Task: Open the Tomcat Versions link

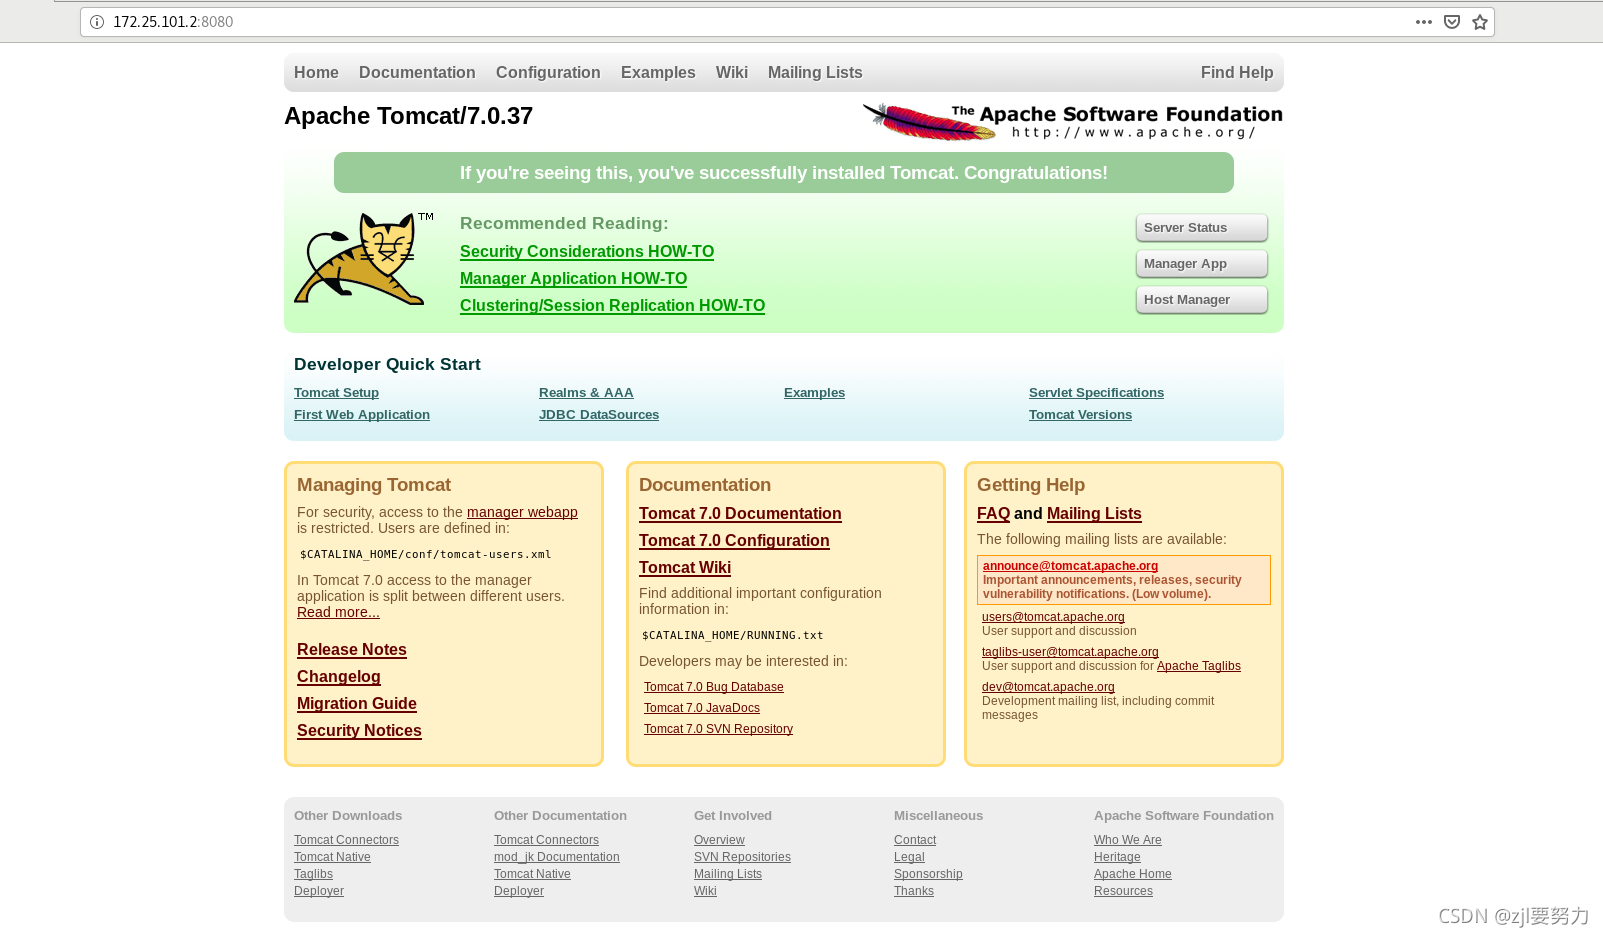Action: click(1080, 415)
